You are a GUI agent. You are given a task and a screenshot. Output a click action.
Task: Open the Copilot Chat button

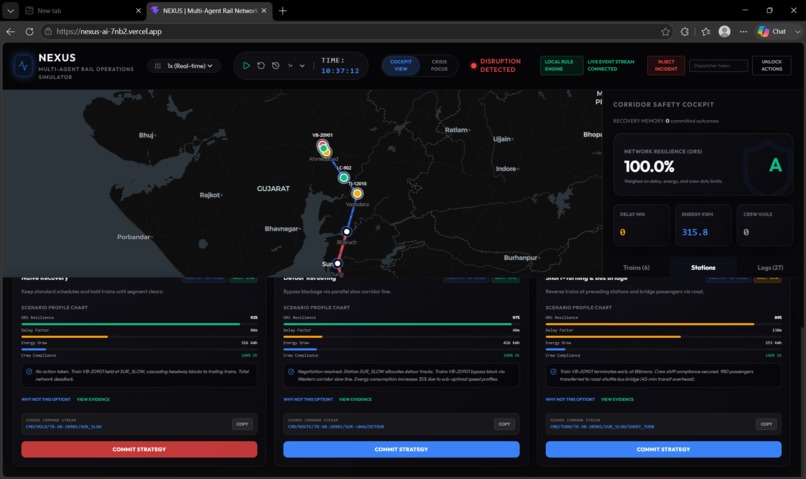point(773,31)
